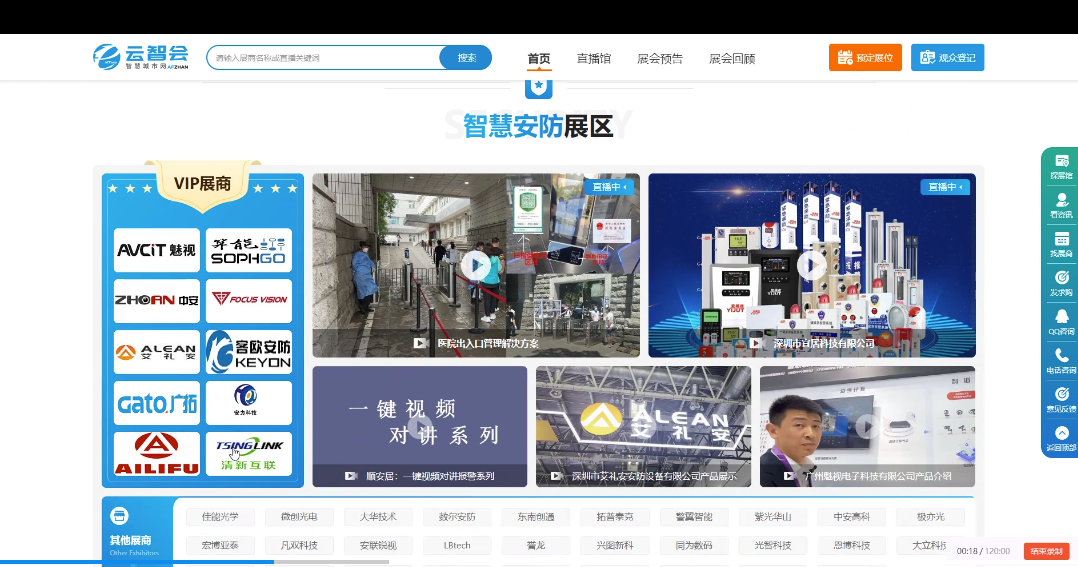
Task: Play the 深圳市宜居科技有限公司 video
Action: 812,265
